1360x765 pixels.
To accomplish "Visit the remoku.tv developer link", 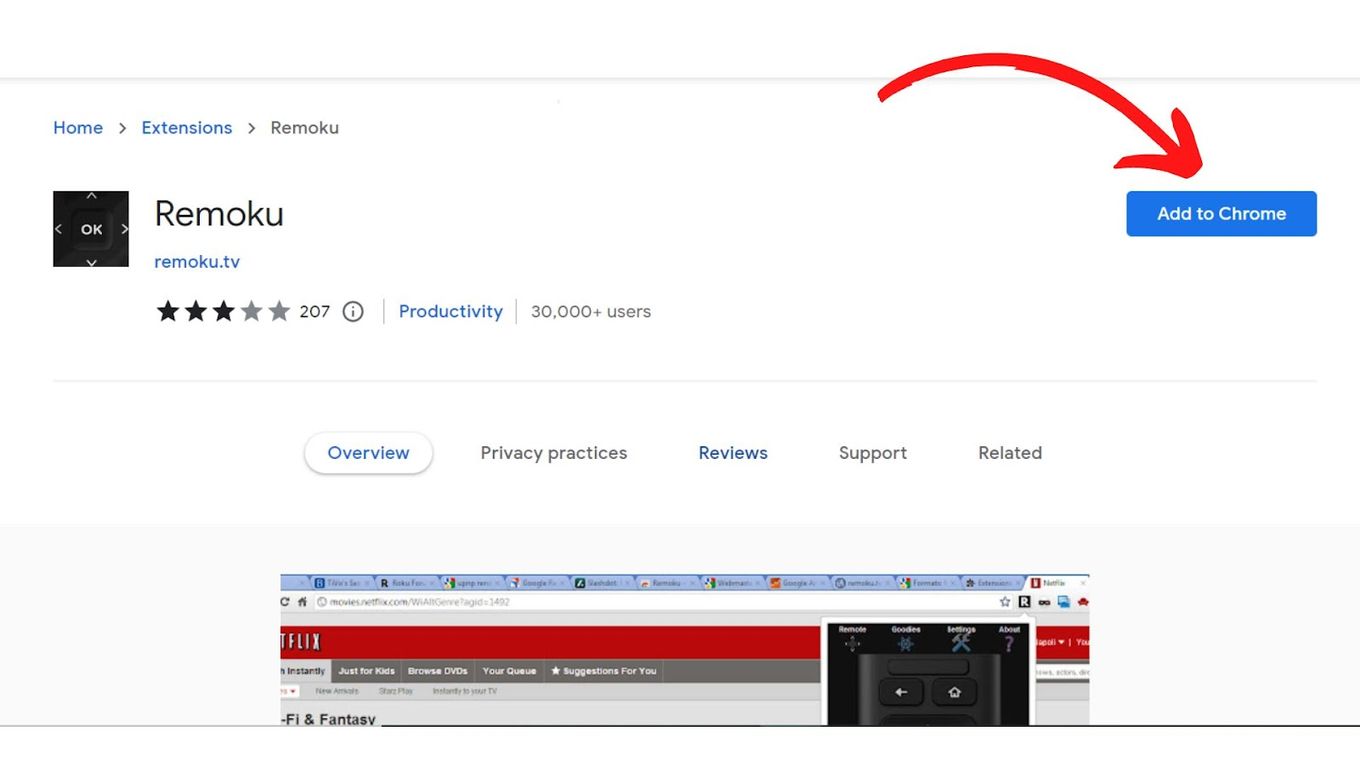I will click(x=197, y=262).
